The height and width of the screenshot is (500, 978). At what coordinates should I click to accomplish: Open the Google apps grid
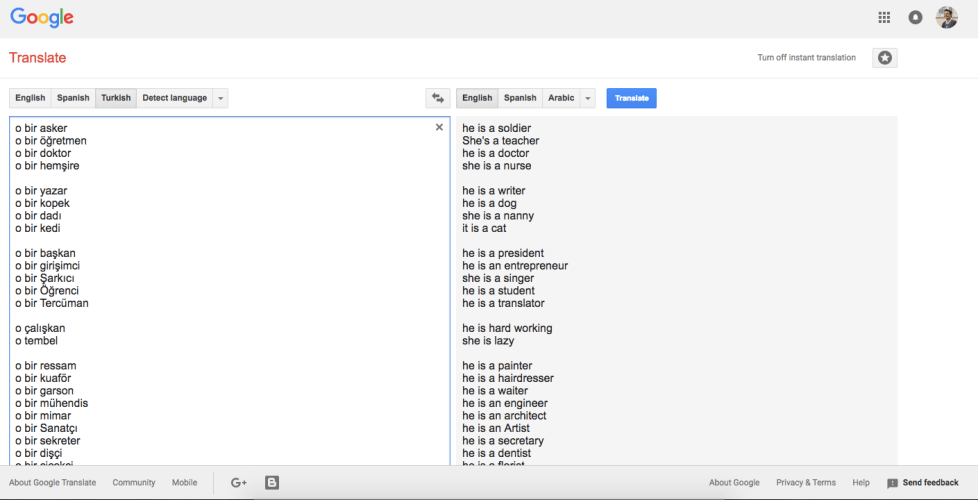tap(884, 17)
